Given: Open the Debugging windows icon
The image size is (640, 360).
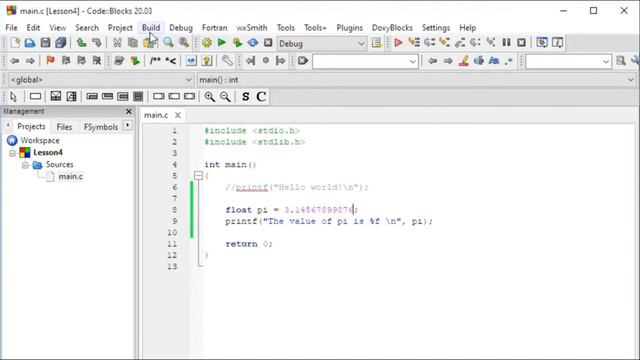Looking at the screenshot, I should [x=542, y=43].
